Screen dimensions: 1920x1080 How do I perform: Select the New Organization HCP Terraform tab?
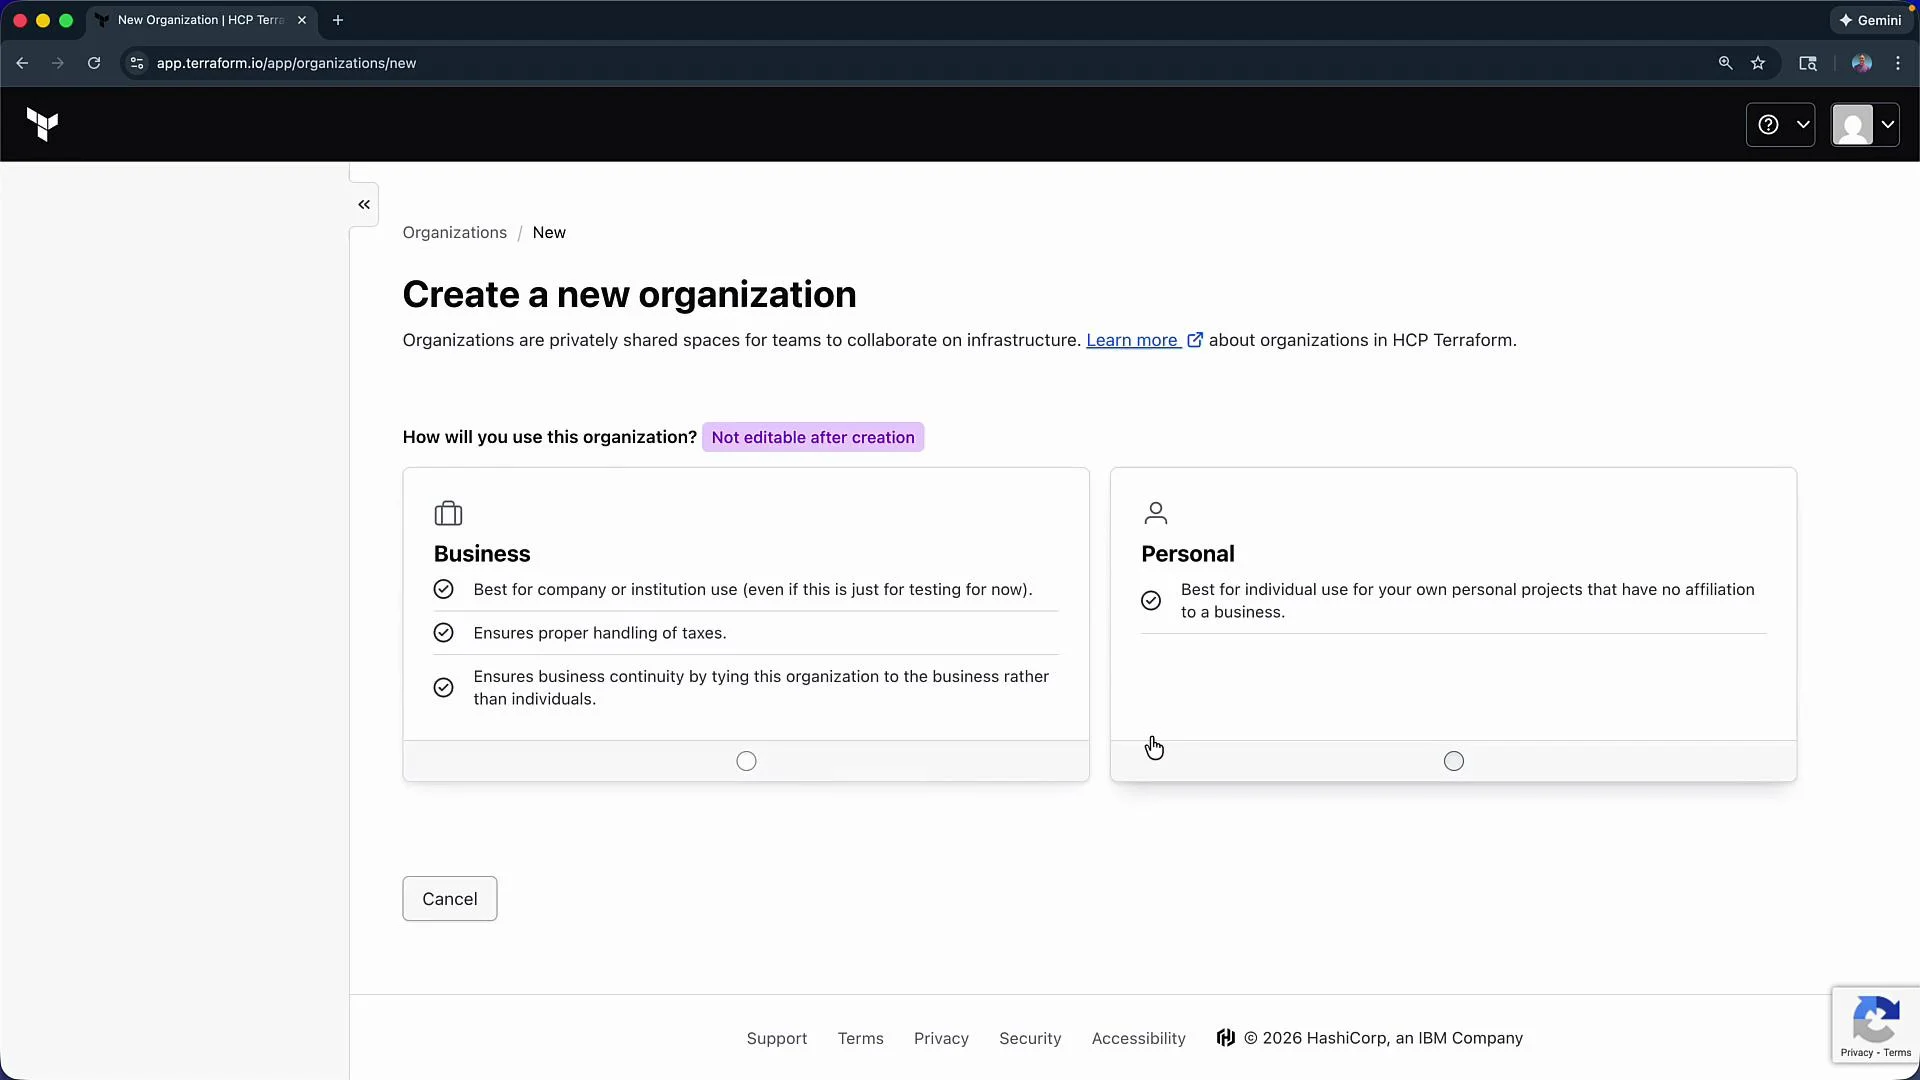[200, 20]
